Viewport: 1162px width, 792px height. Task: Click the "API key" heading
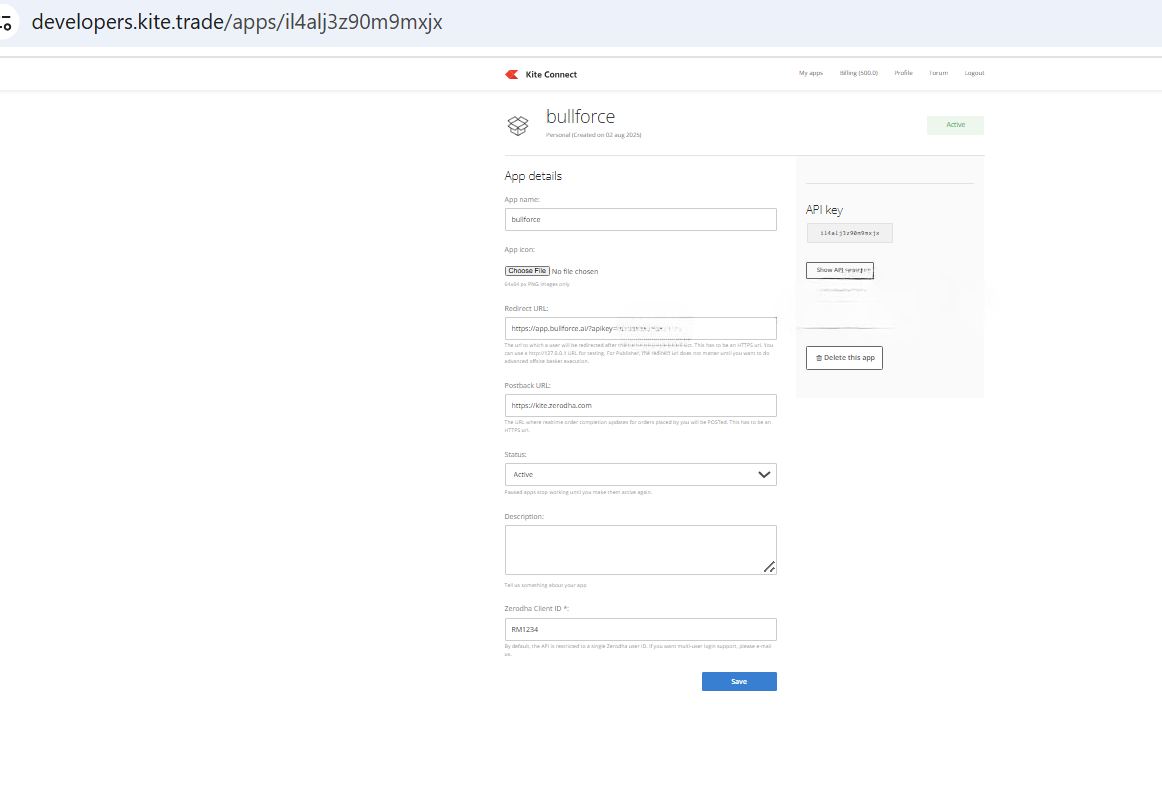tap(824, 210)
